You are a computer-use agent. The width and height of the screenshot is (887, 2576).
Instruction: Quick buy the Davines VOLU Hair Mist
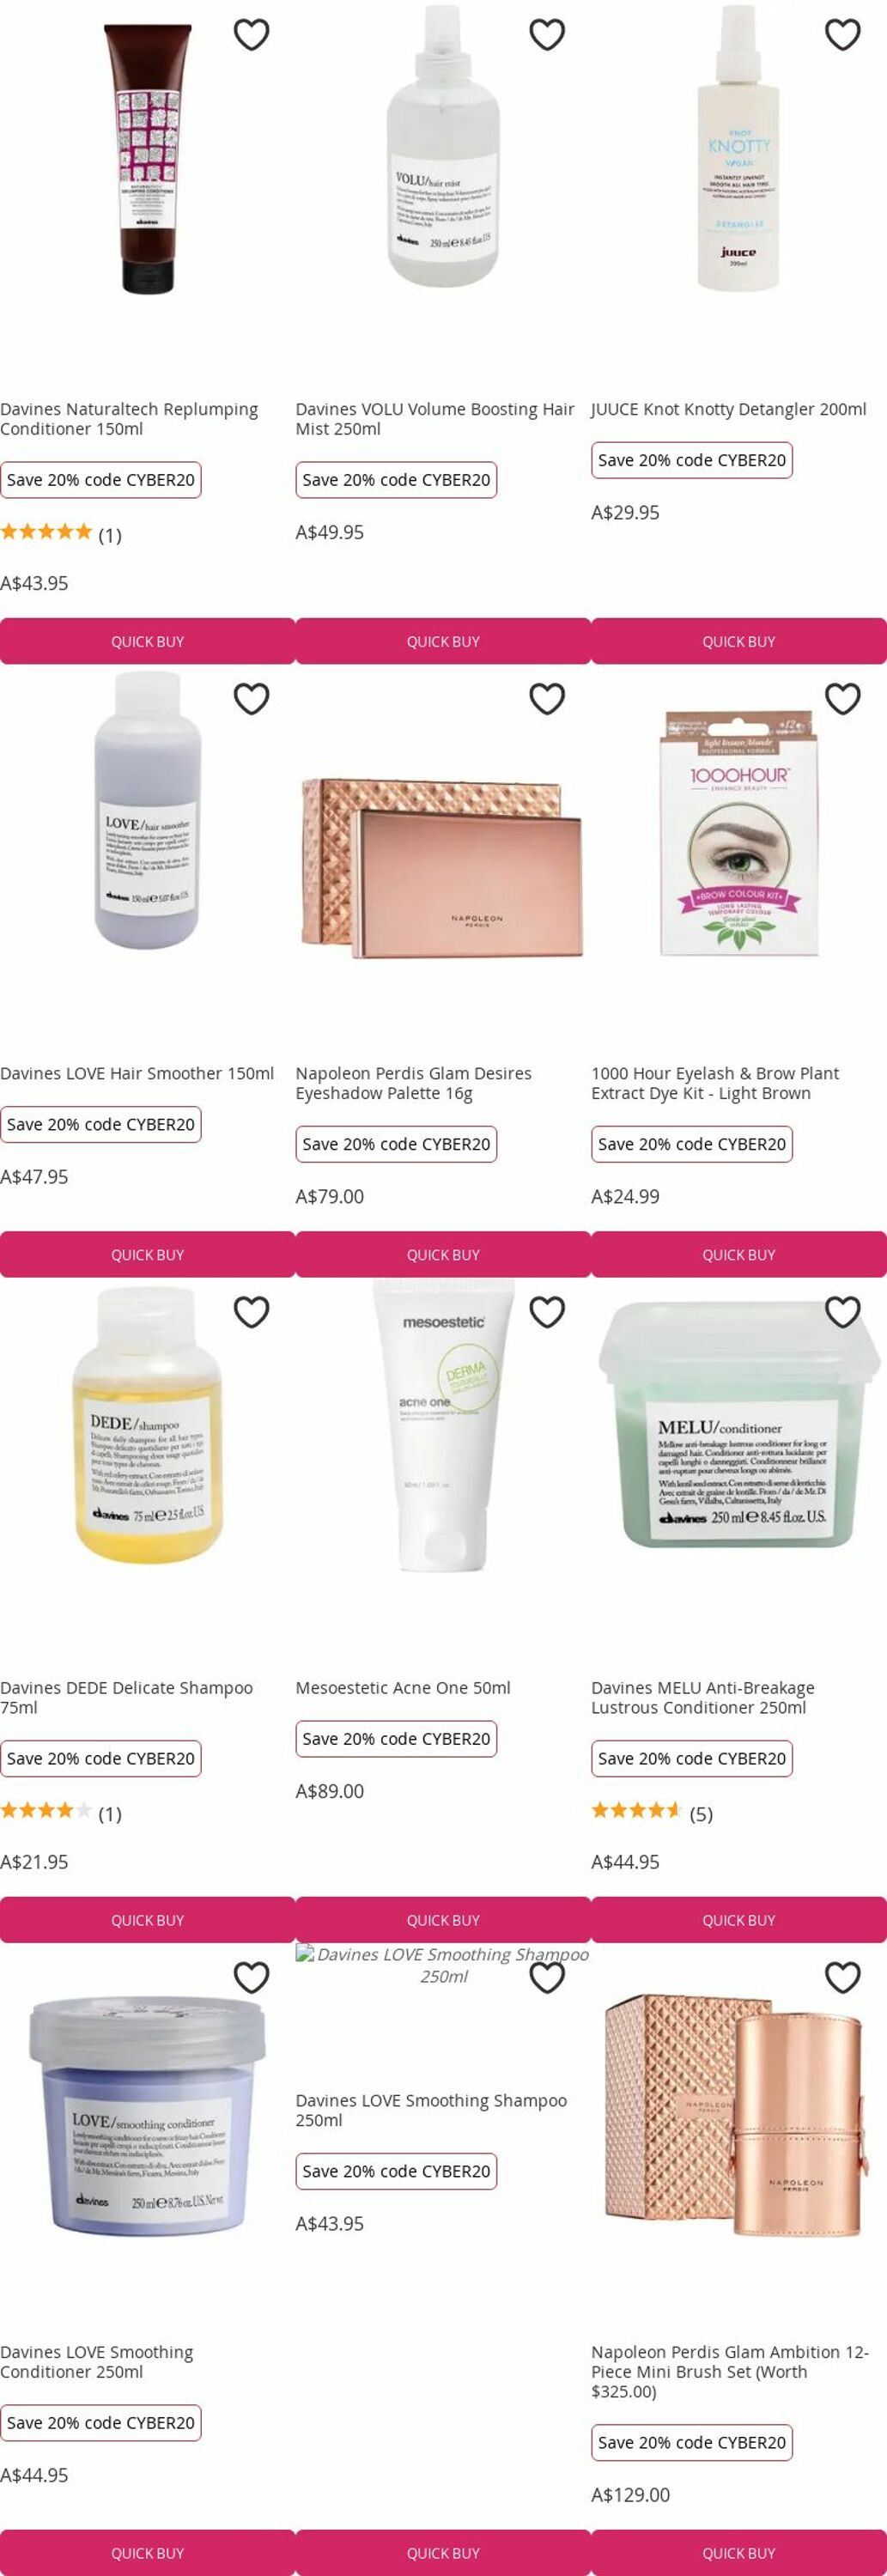(443, 641)
